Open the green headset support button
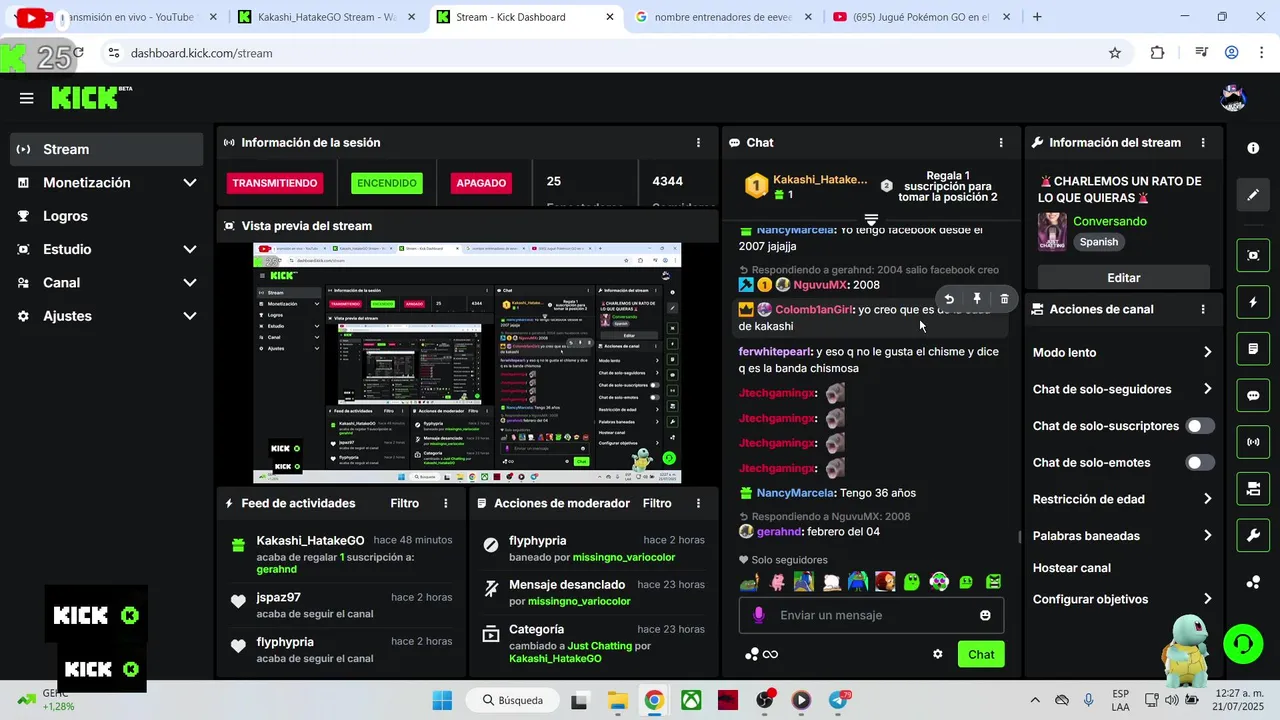This screenshot has height=720, width=1280. pos(1243,643)
